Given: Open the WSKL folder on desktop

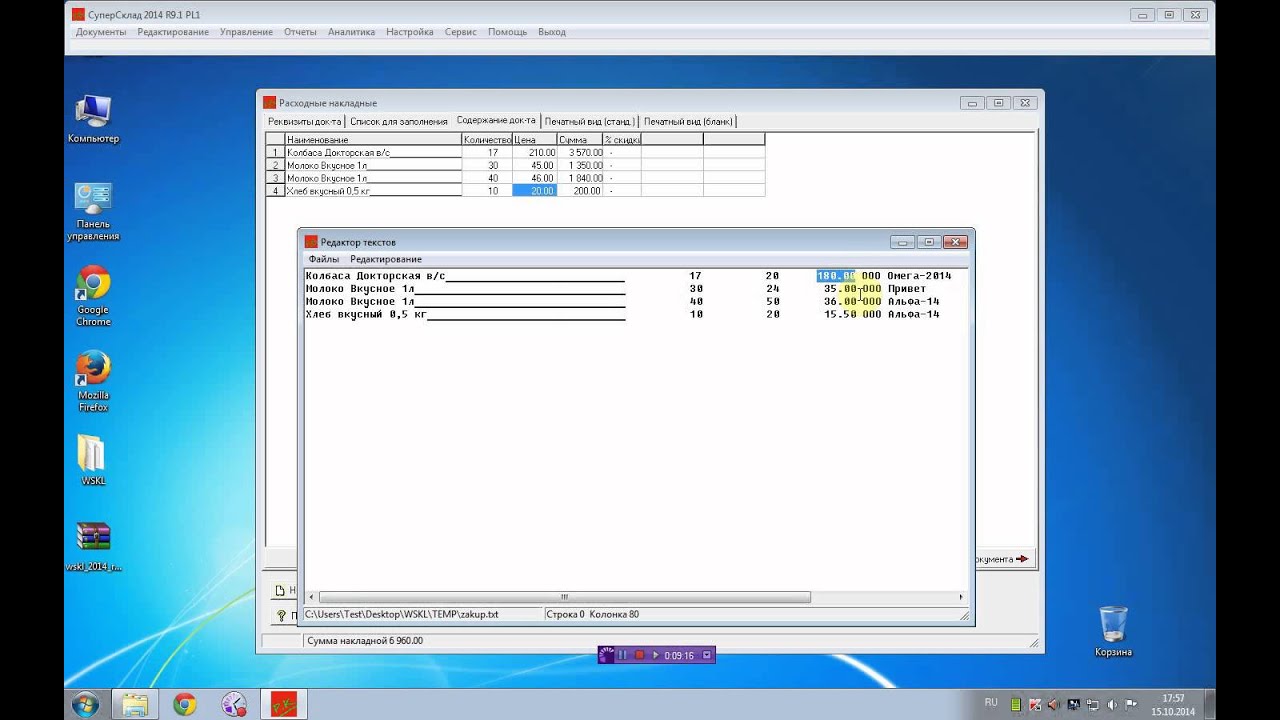Looking at the screenshot, I should pyautogui.click(x=93, y=460).
